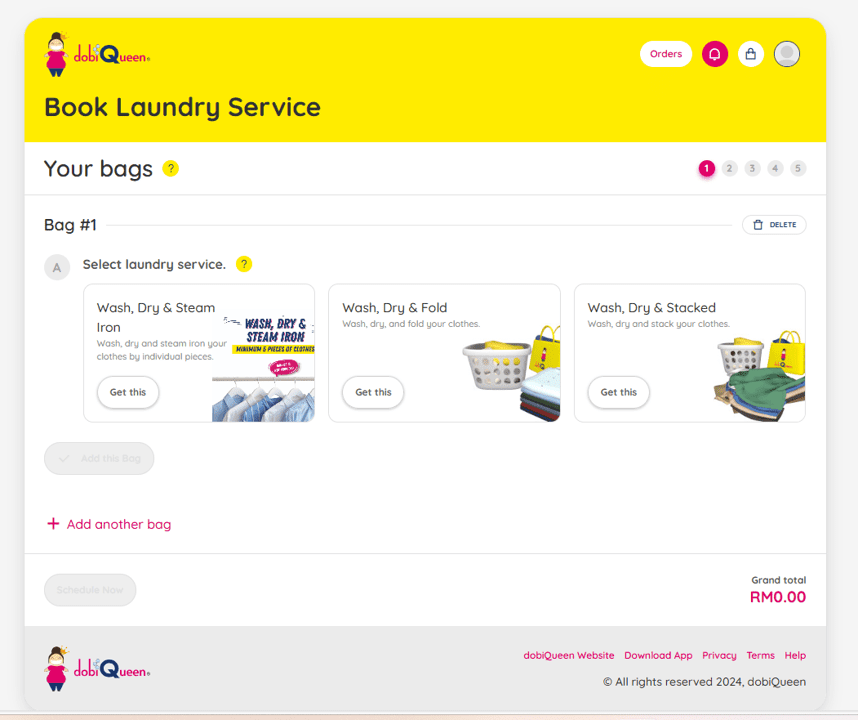Select step 3 in the progress indicator
The width and height of the screenshot is (858, 720).
point(752,168)
